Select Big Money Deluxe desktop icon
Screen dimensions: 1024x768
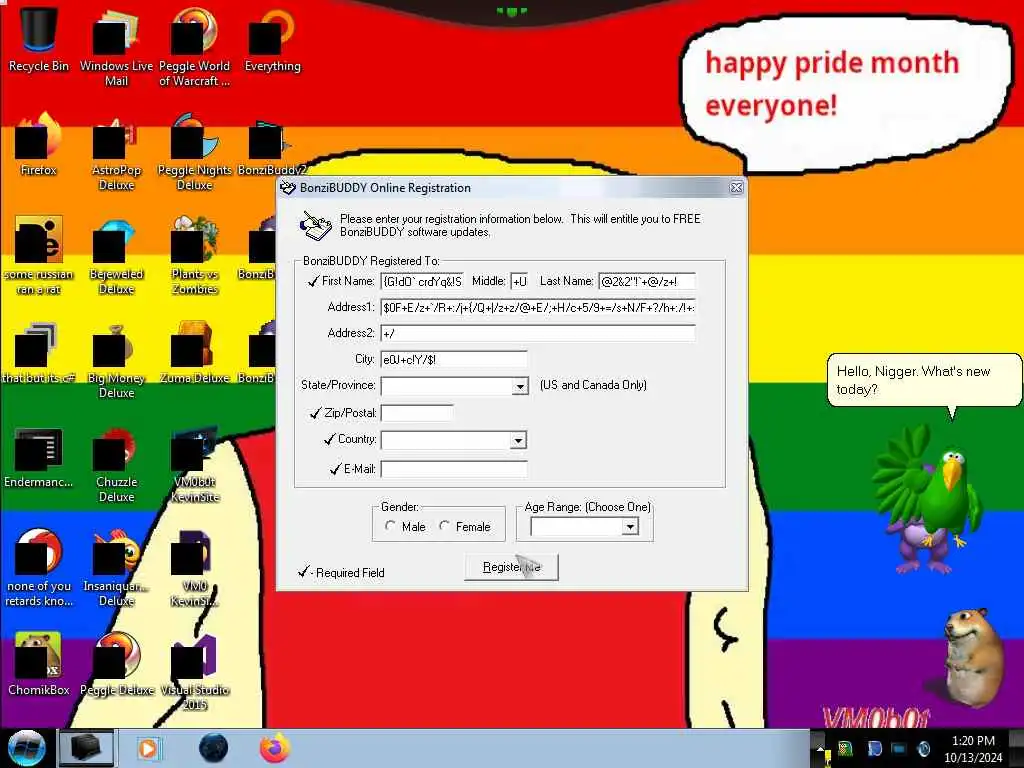pyautogui.click(x=116, y=359)
